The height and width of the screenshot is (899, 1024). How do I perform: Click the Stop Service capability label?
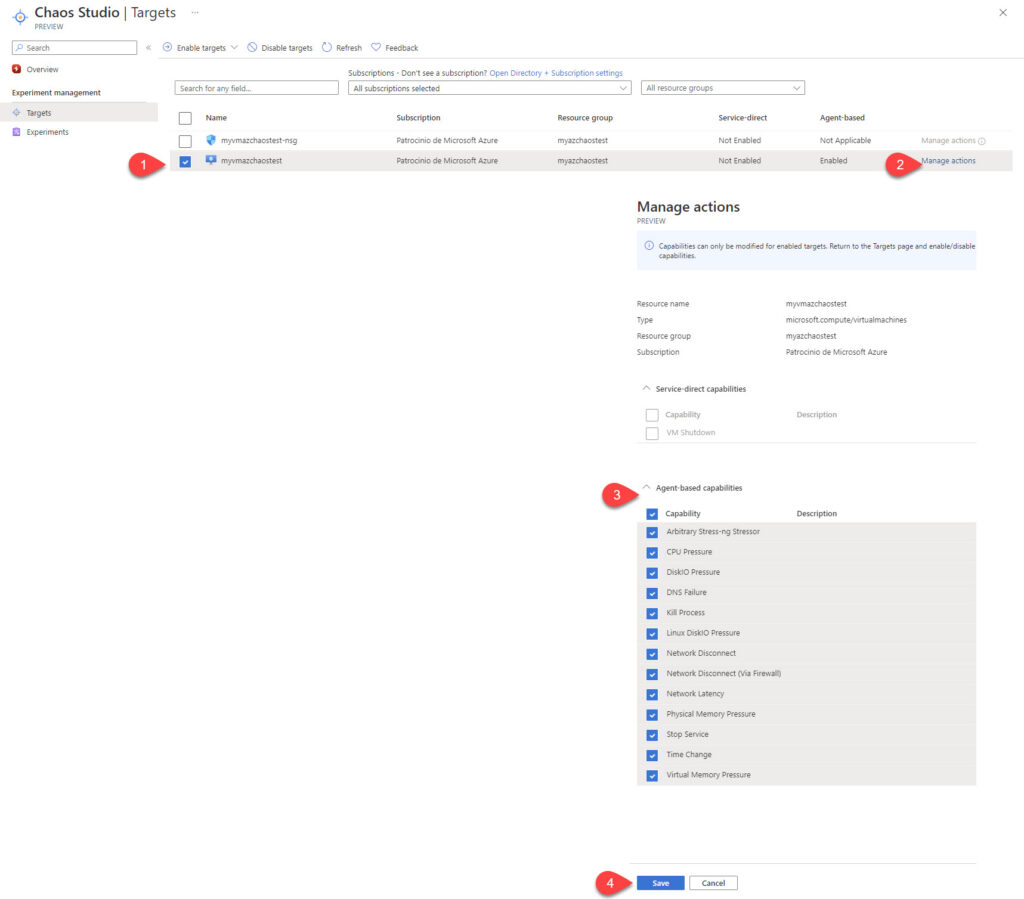pos(687,734)
